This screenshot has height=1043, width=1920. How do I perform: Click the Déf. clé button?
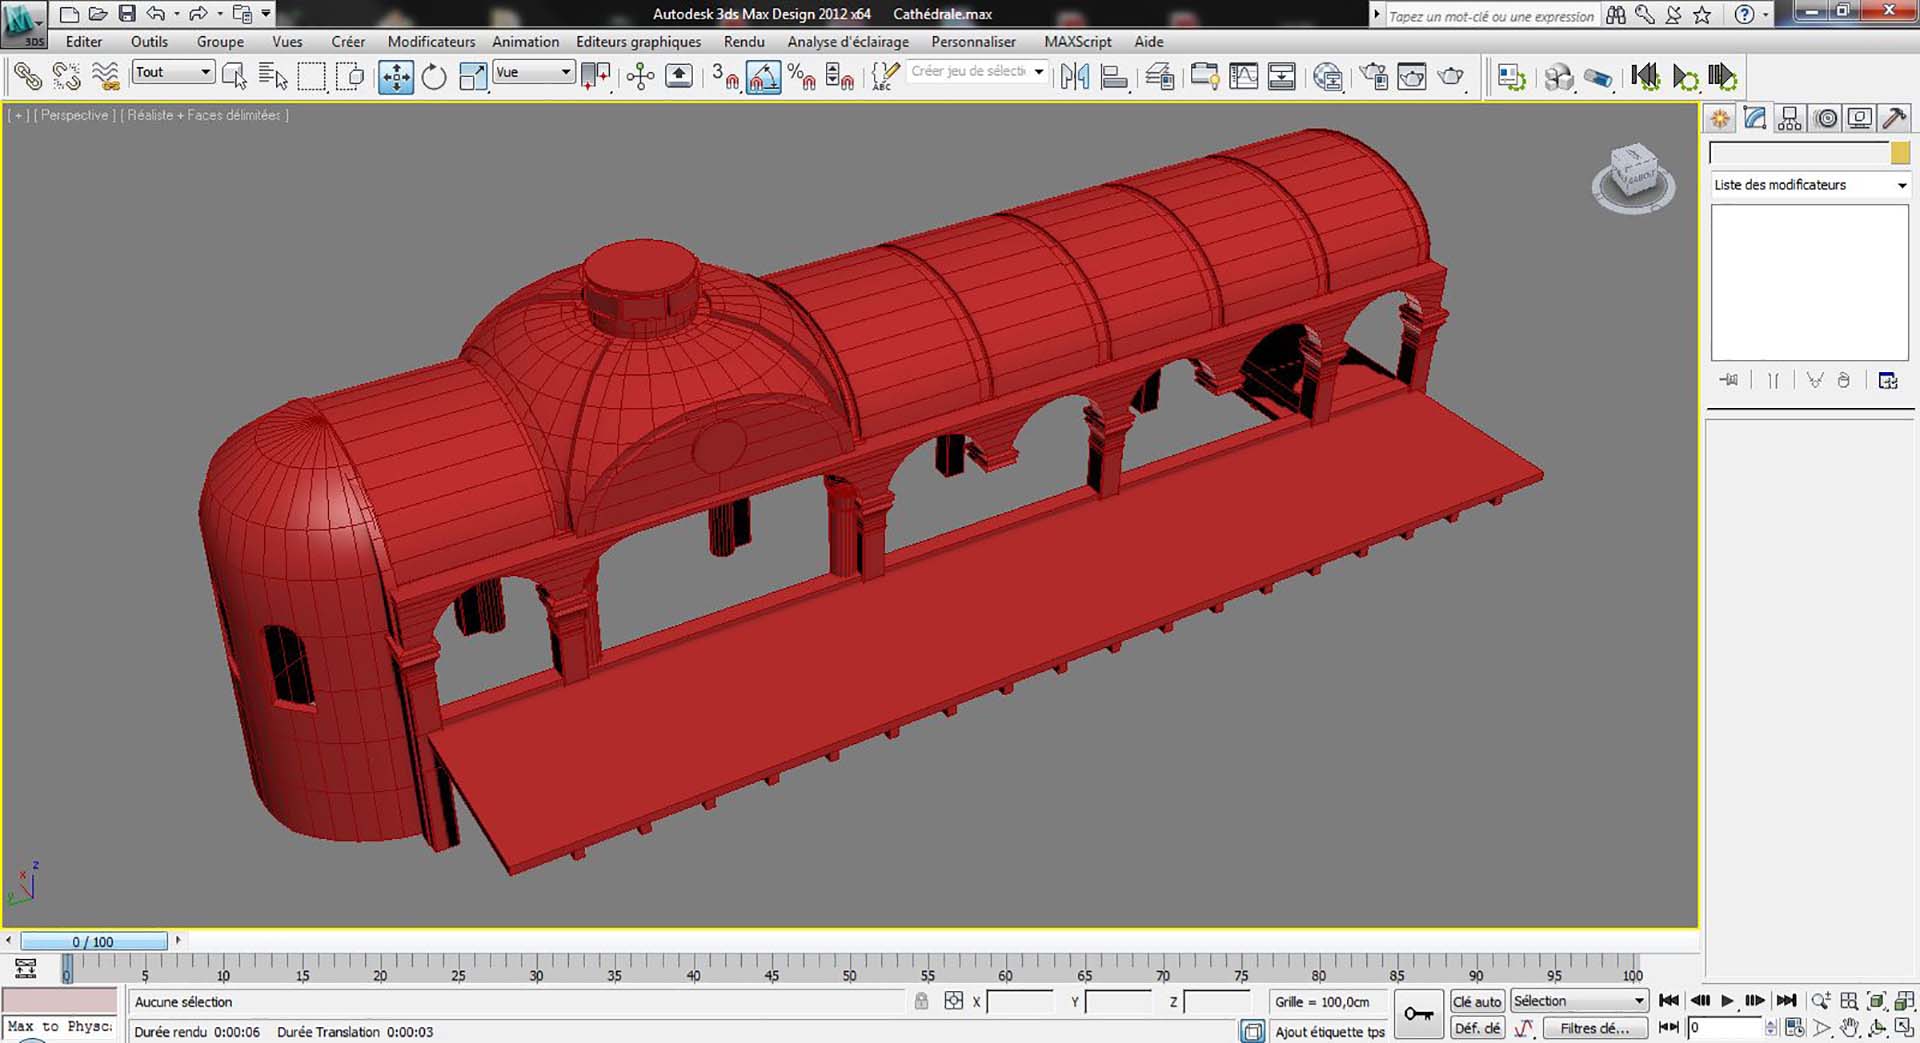1476,1028
